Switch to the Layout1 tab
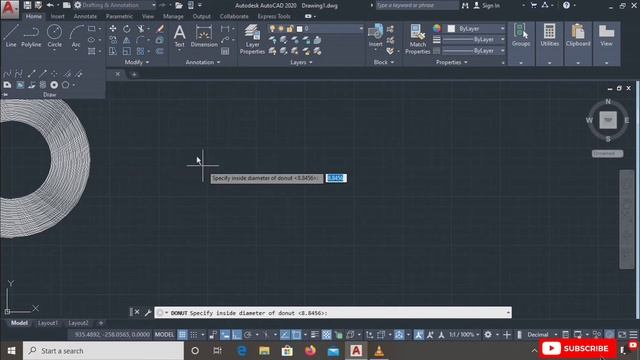 (x=48, y=323)
